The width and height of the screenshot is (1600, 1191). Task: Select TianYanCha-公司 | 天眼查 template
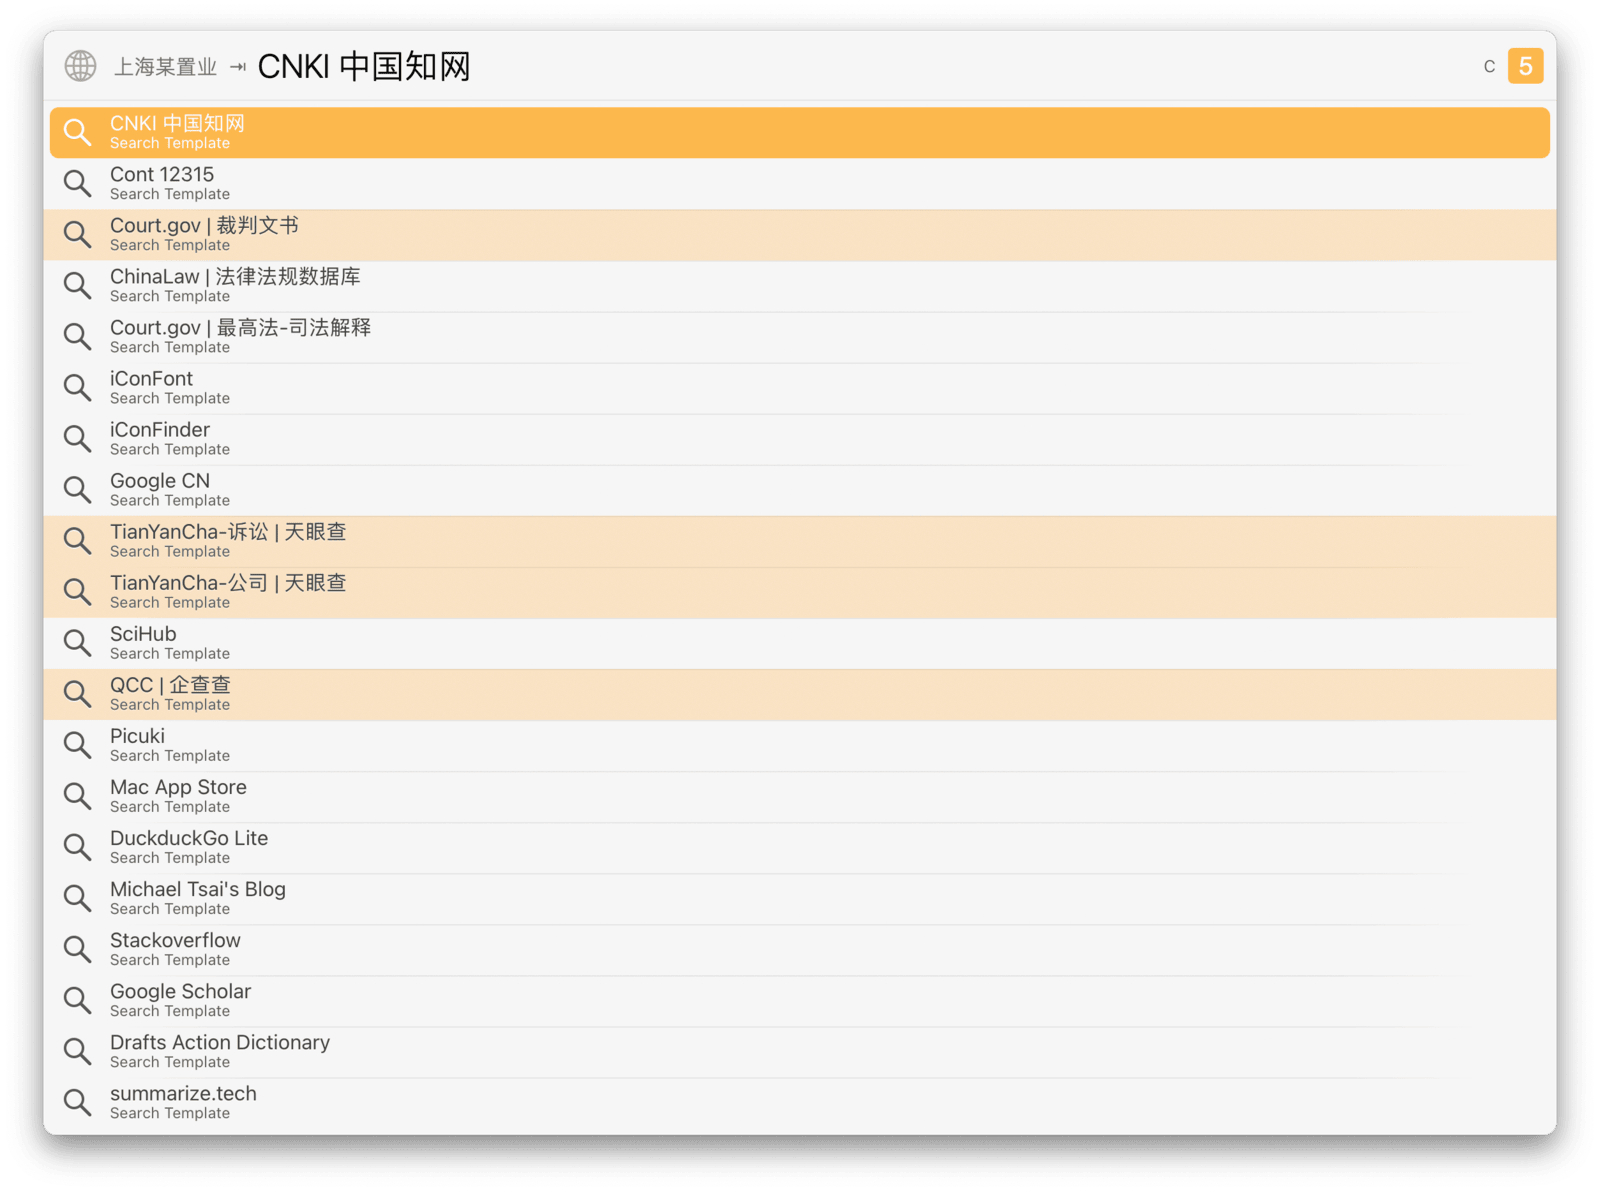800,591
